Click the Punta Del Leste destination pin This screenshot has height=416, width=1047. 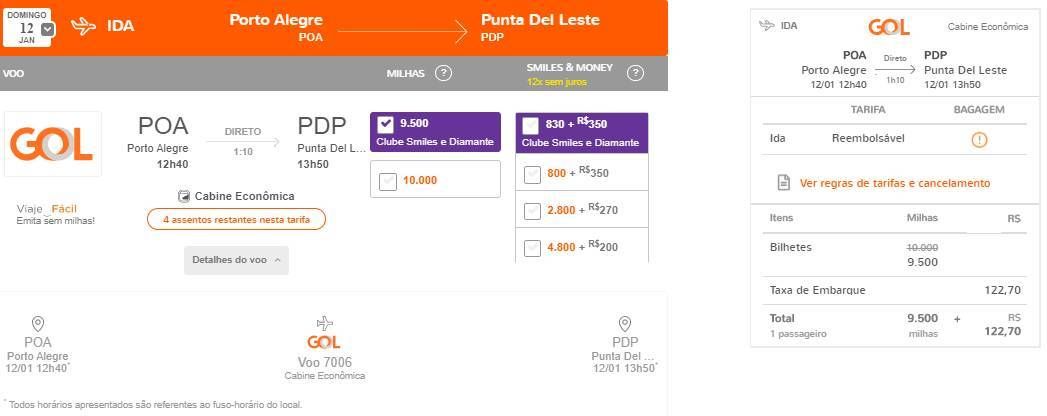click(625, 325)
